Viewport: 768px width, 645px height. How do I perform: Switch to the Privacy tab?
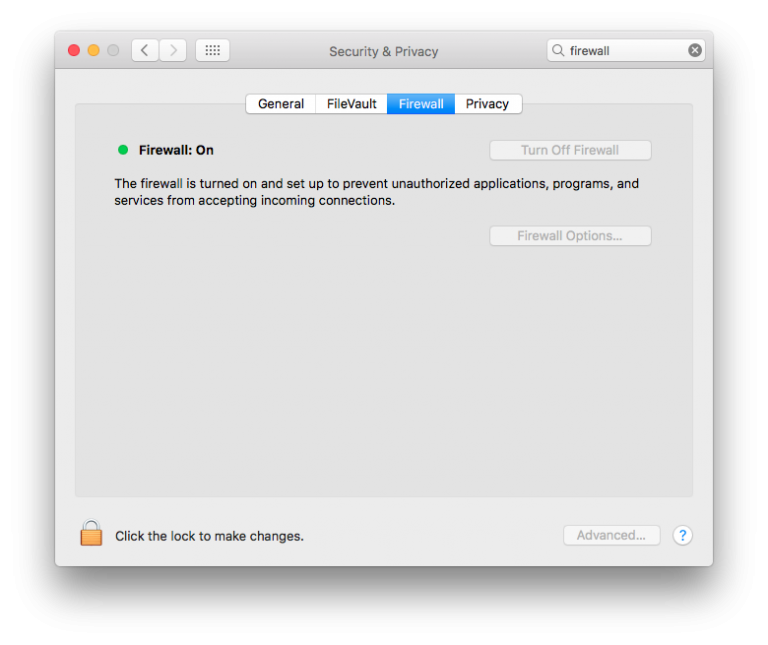[487, 104]
